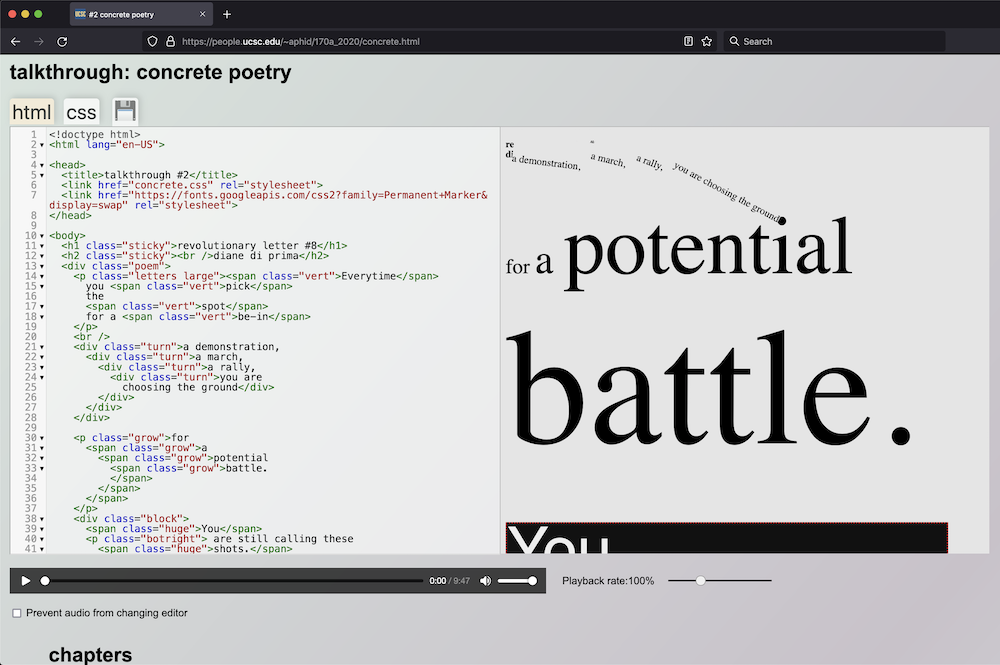Enable Prevent audio from changing editor
Screen dimensions: 1000x665
click(17, 613)
